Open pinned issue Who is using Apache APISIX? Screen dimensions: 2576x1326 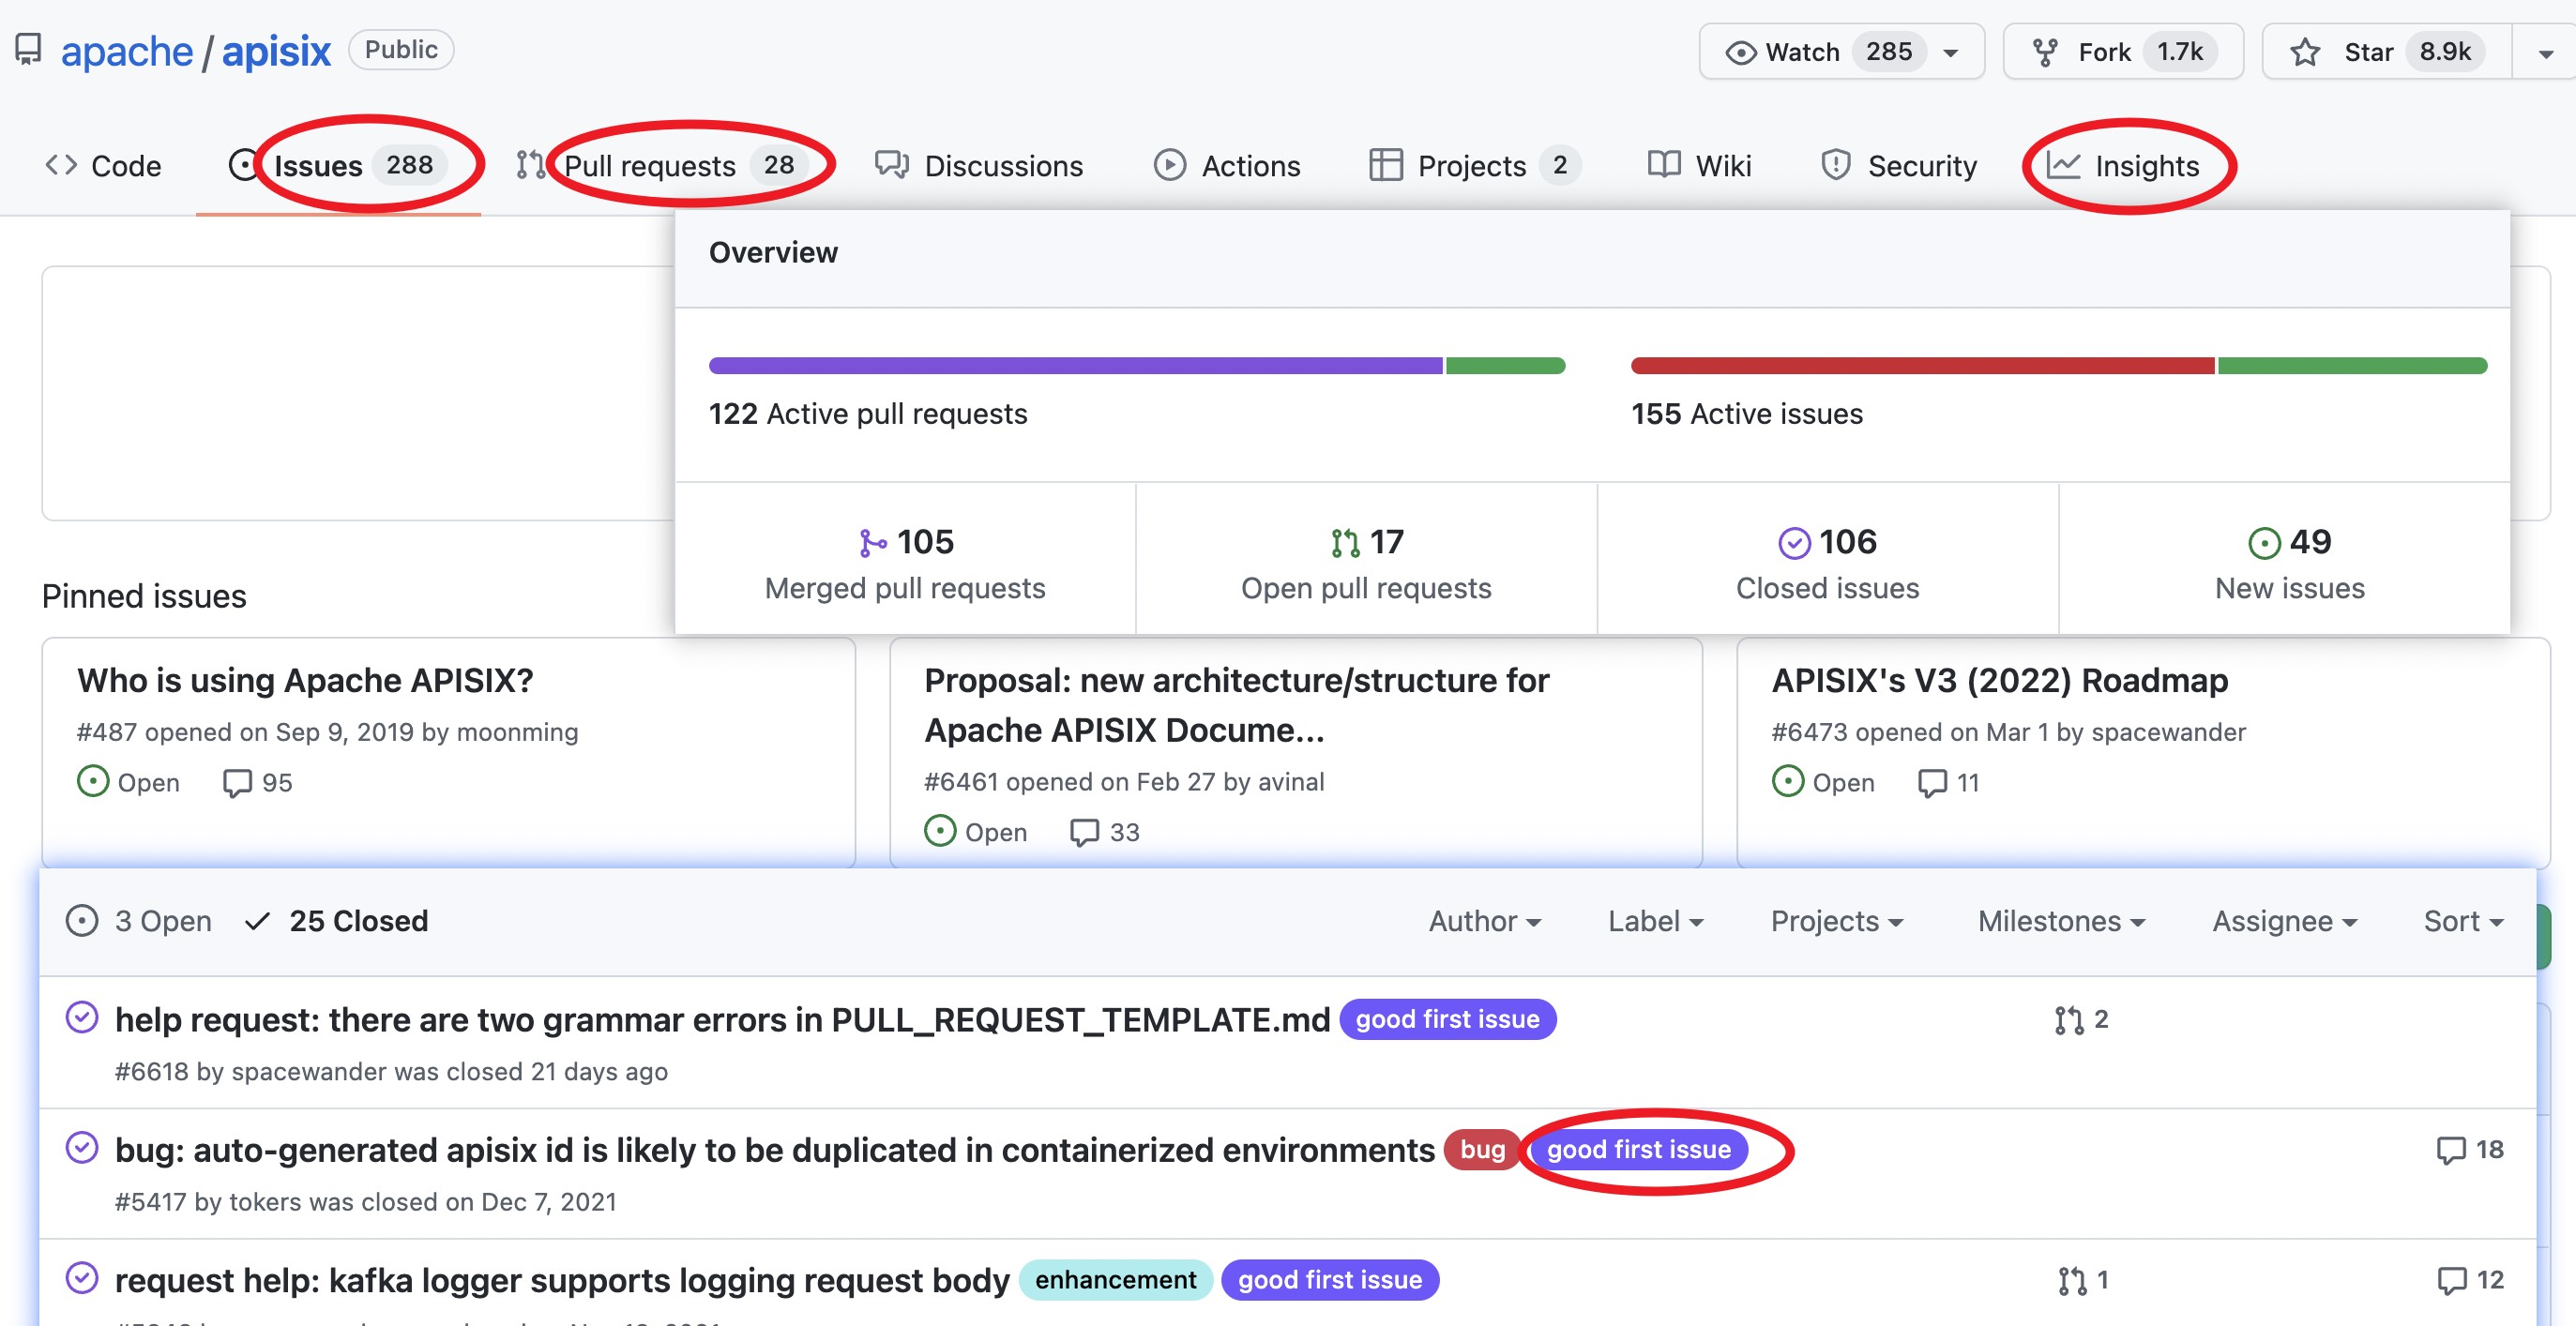pyautogui.click(x=305, y=680)
